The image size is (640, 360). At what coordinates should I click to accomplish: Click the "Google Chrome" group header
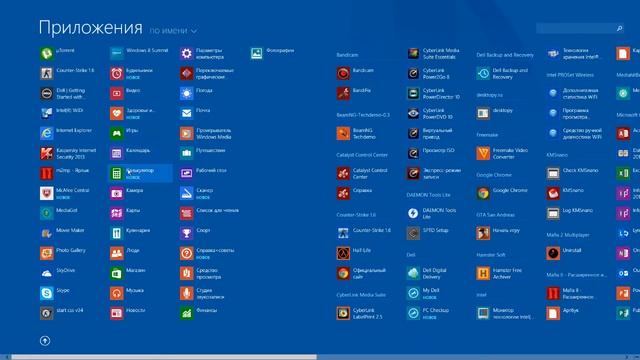494,175
